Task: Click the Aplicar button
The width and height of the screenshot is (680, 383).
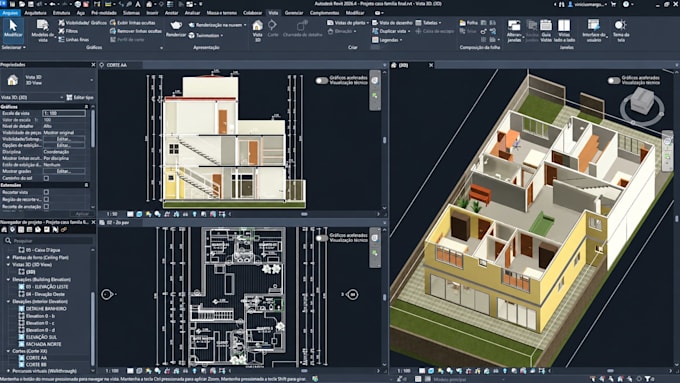Action: pyautogui.click(x=82, y=214)
